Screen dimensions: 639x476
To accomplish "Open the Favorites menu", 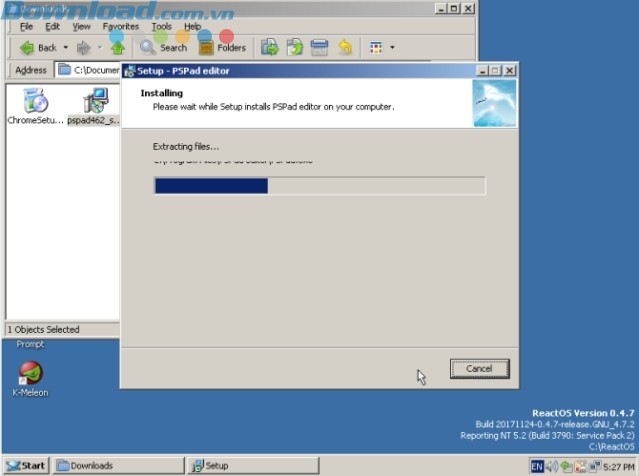I will click(x=119, y=26).
